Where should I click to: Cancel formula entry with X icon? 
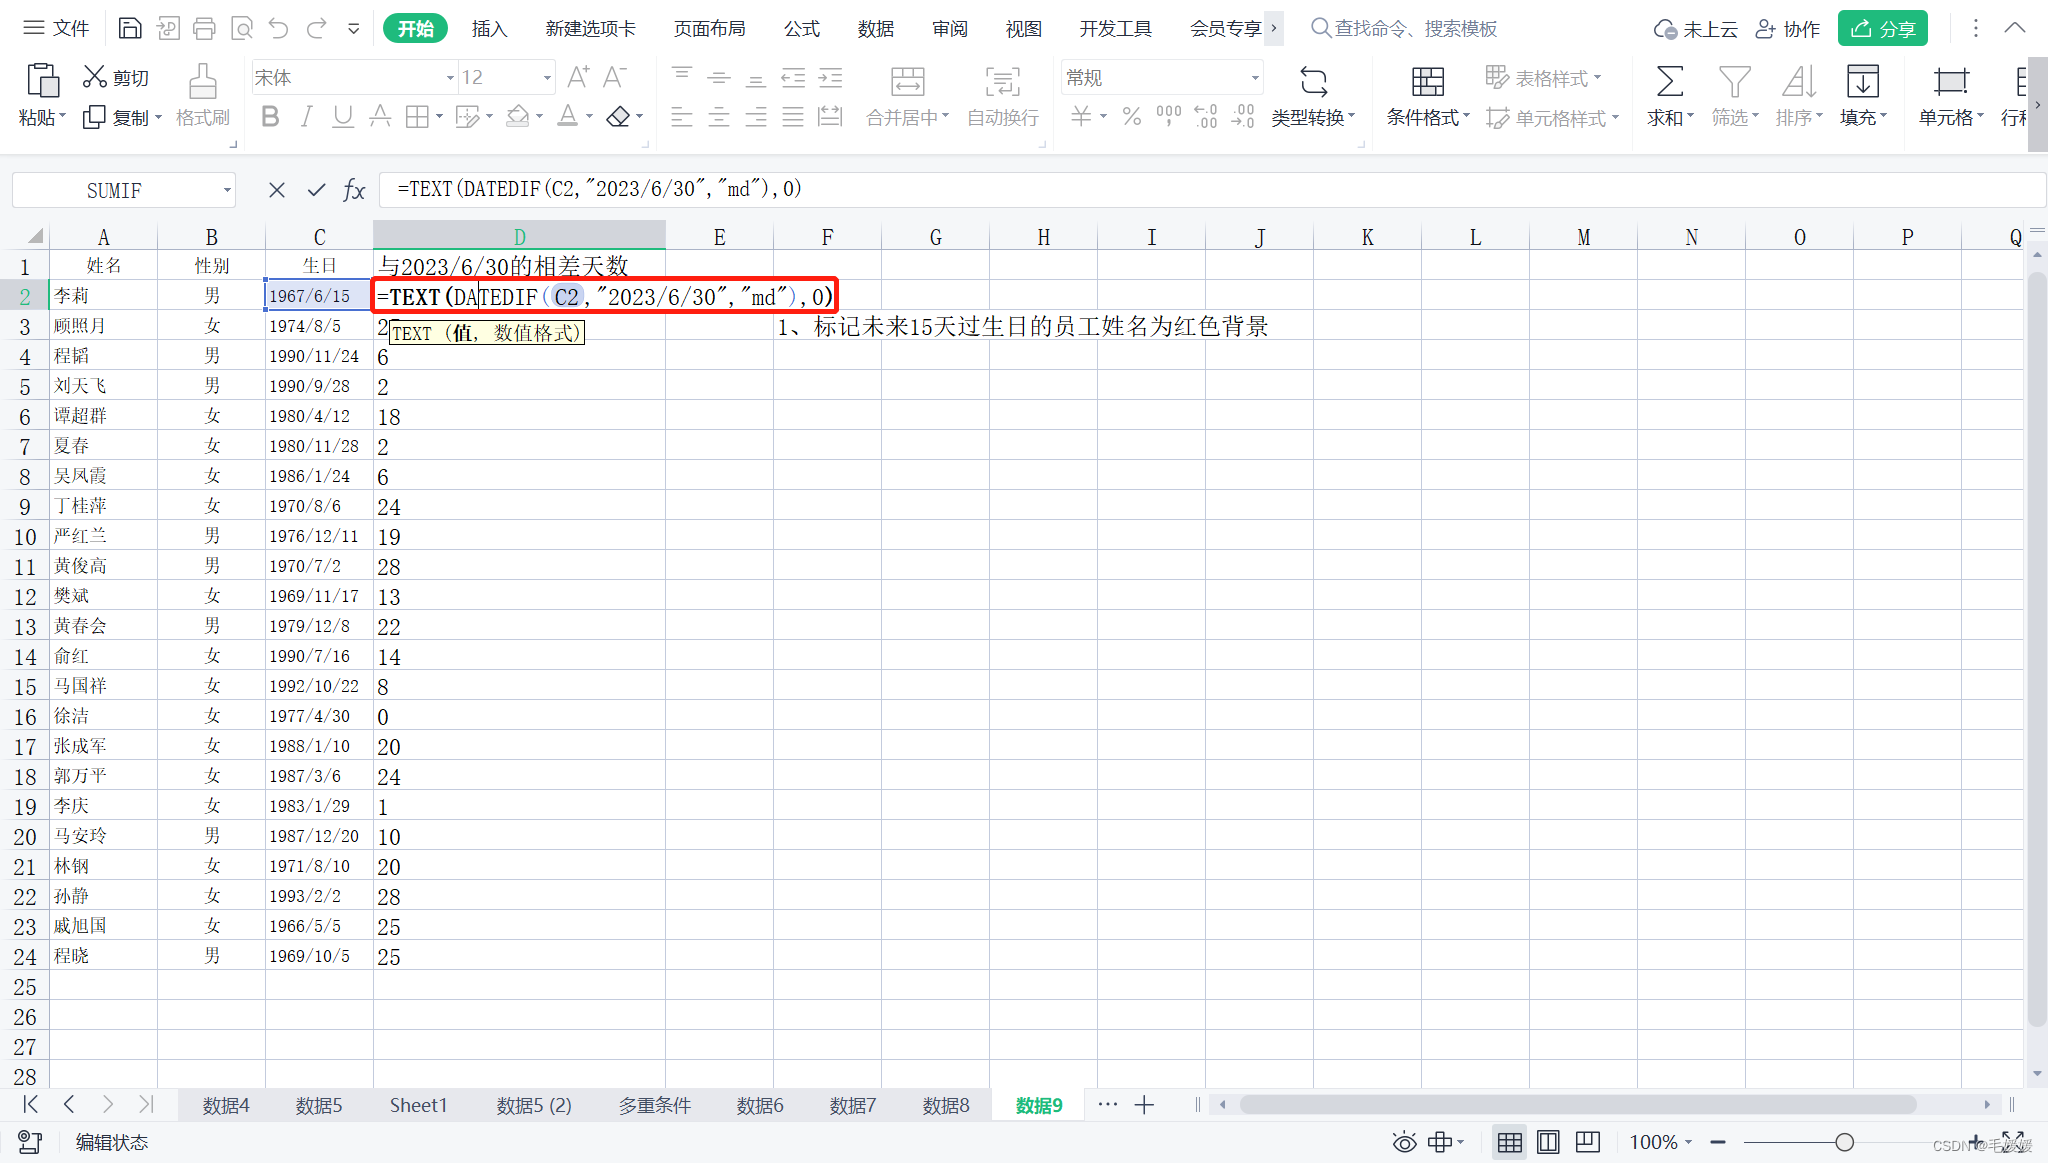pos(277,190)
